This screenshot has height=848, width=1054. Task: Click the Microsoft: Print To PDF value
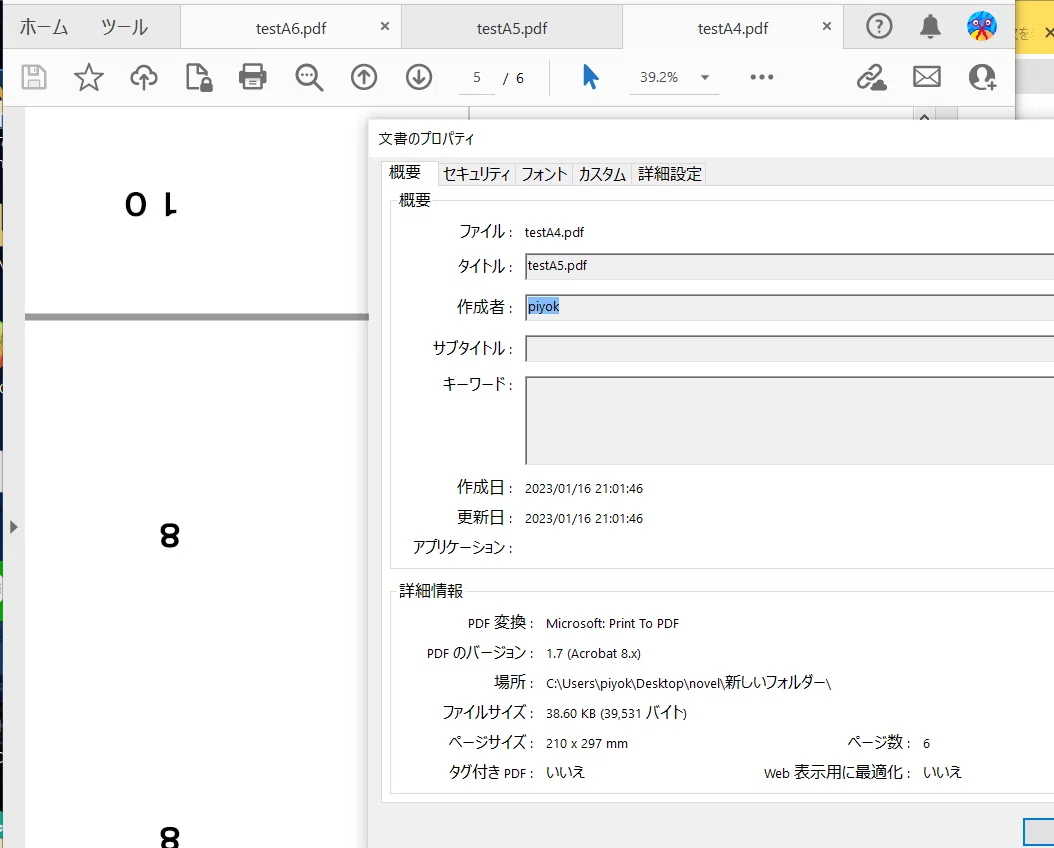pos(612,624)
